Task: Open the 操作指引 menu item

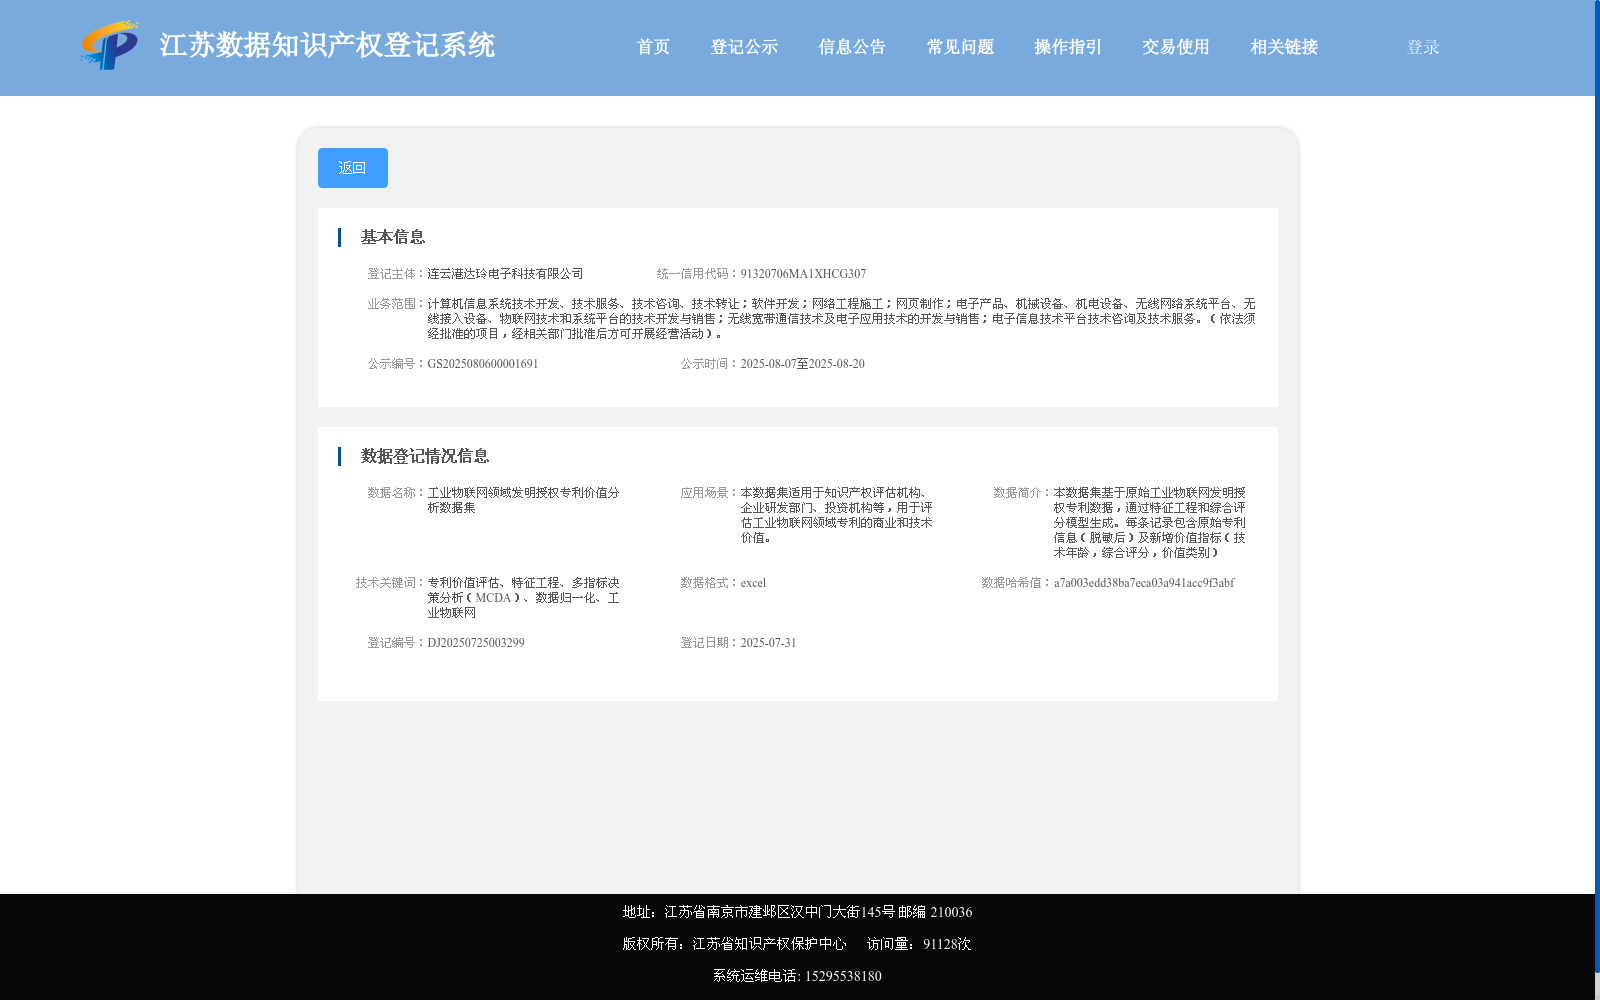Action: (x=1068, y=47)
